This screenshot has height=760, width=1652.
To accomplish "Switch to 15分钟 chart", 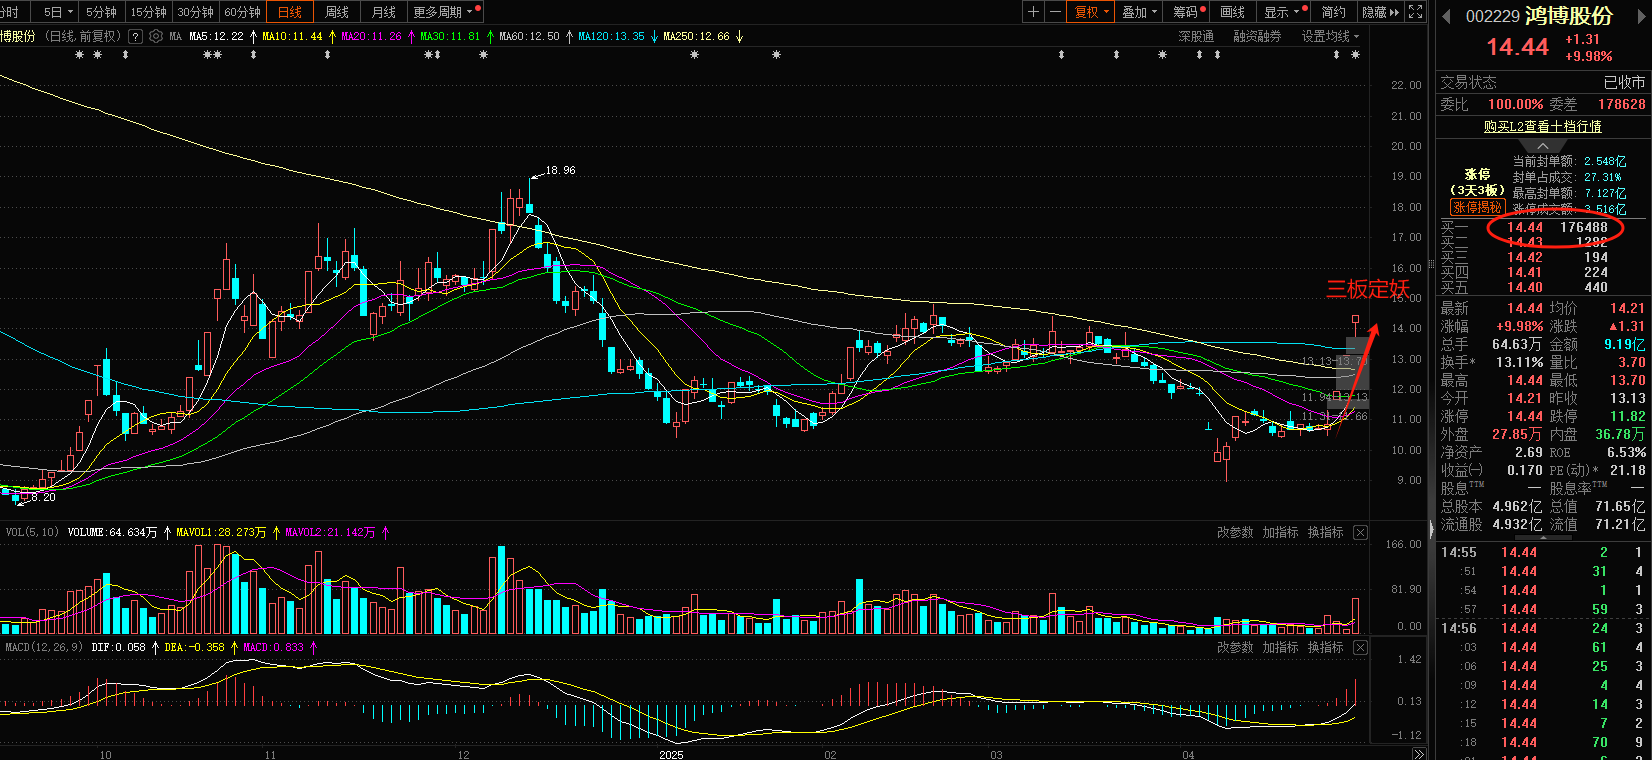I will pos(148,12).
